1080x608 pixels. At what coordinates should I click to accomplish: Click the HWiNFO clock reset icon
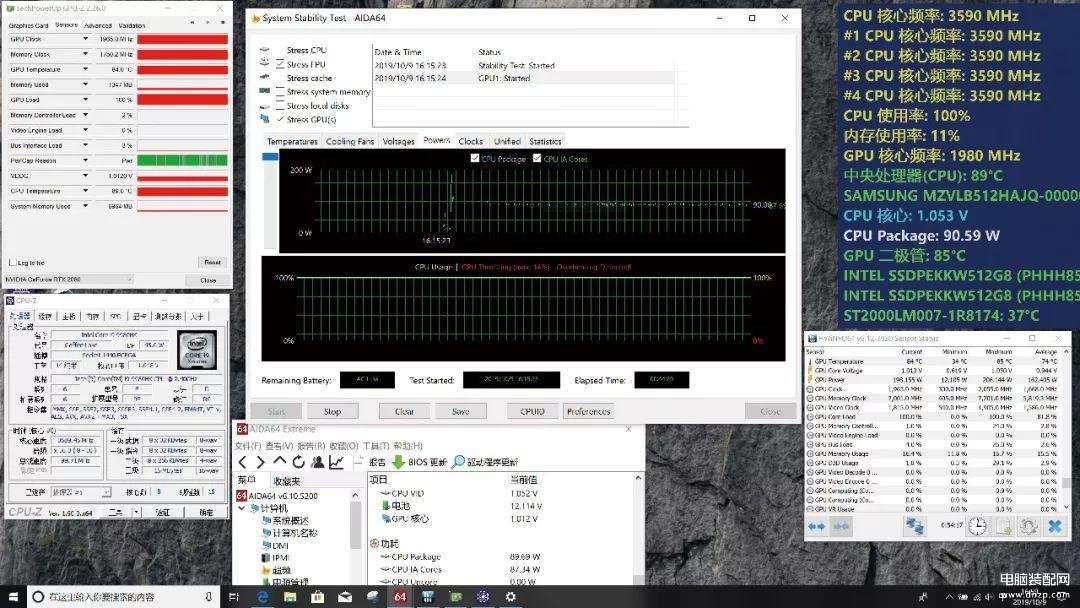[x=977, y=527]
